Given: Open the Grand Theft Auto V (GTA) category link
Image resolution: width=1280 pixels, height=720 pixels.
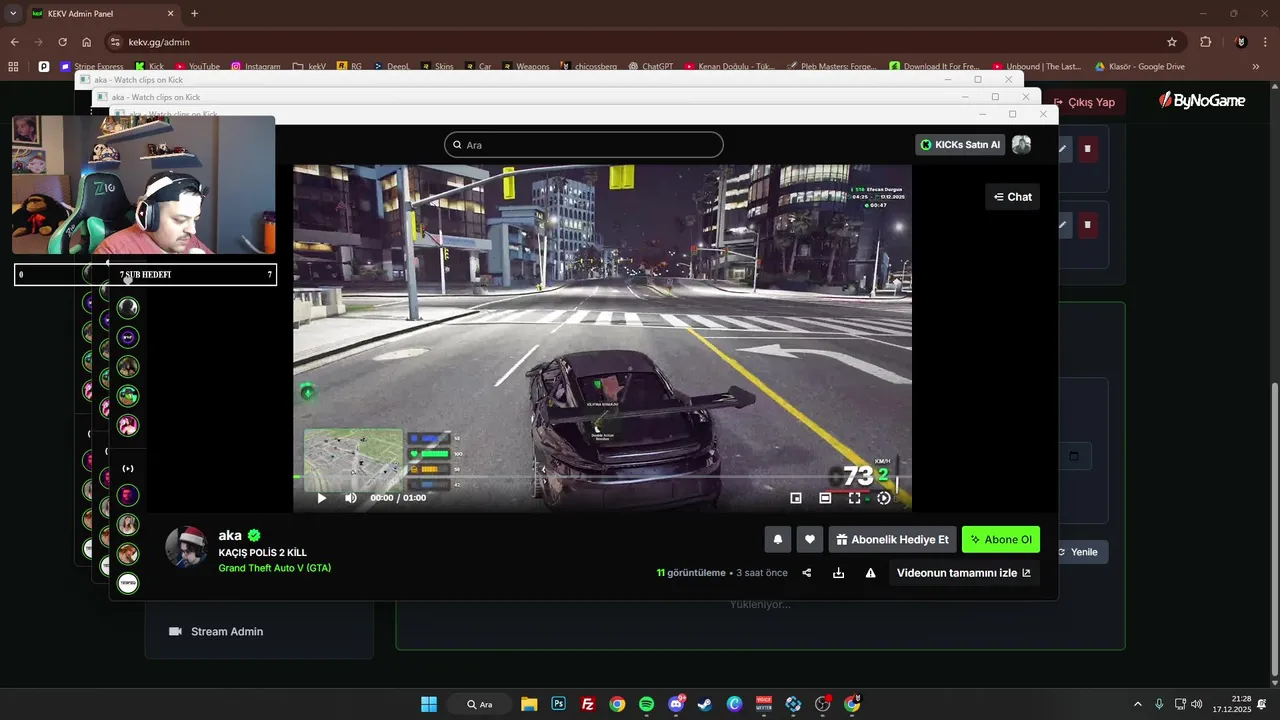Looking at the screenshot, I should point(275,568).
